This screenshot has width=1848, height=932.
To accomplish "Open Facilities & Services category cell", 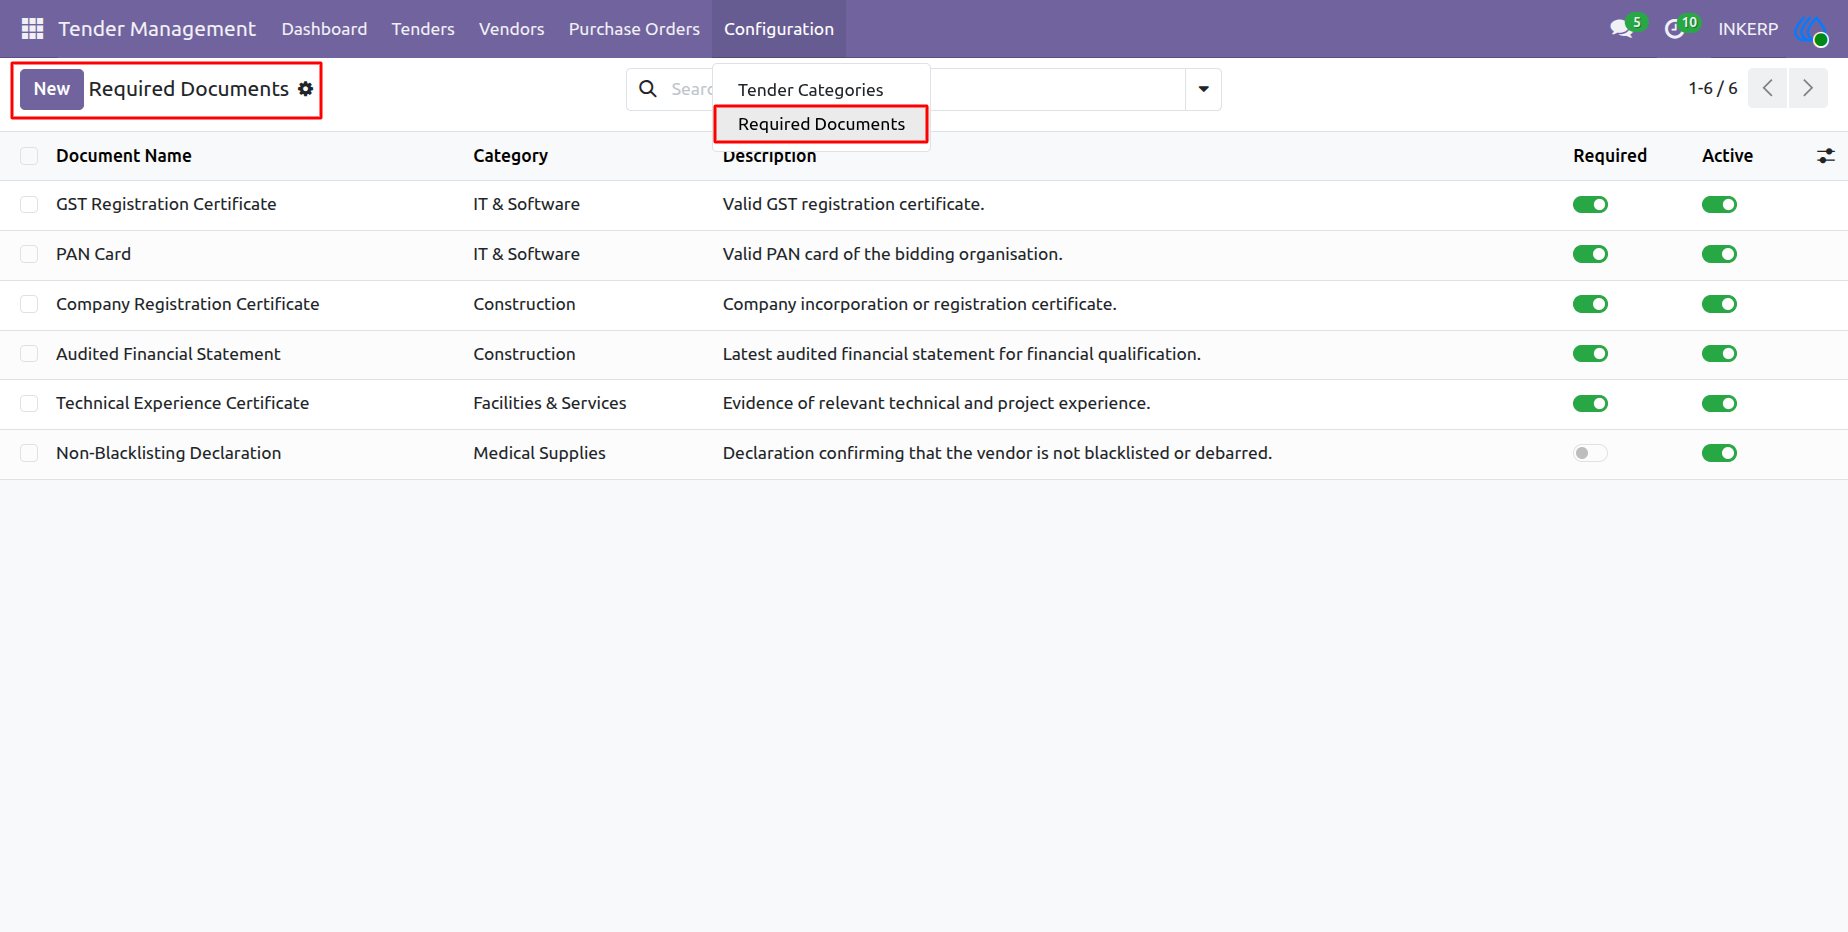I will [x=549, y=403].
